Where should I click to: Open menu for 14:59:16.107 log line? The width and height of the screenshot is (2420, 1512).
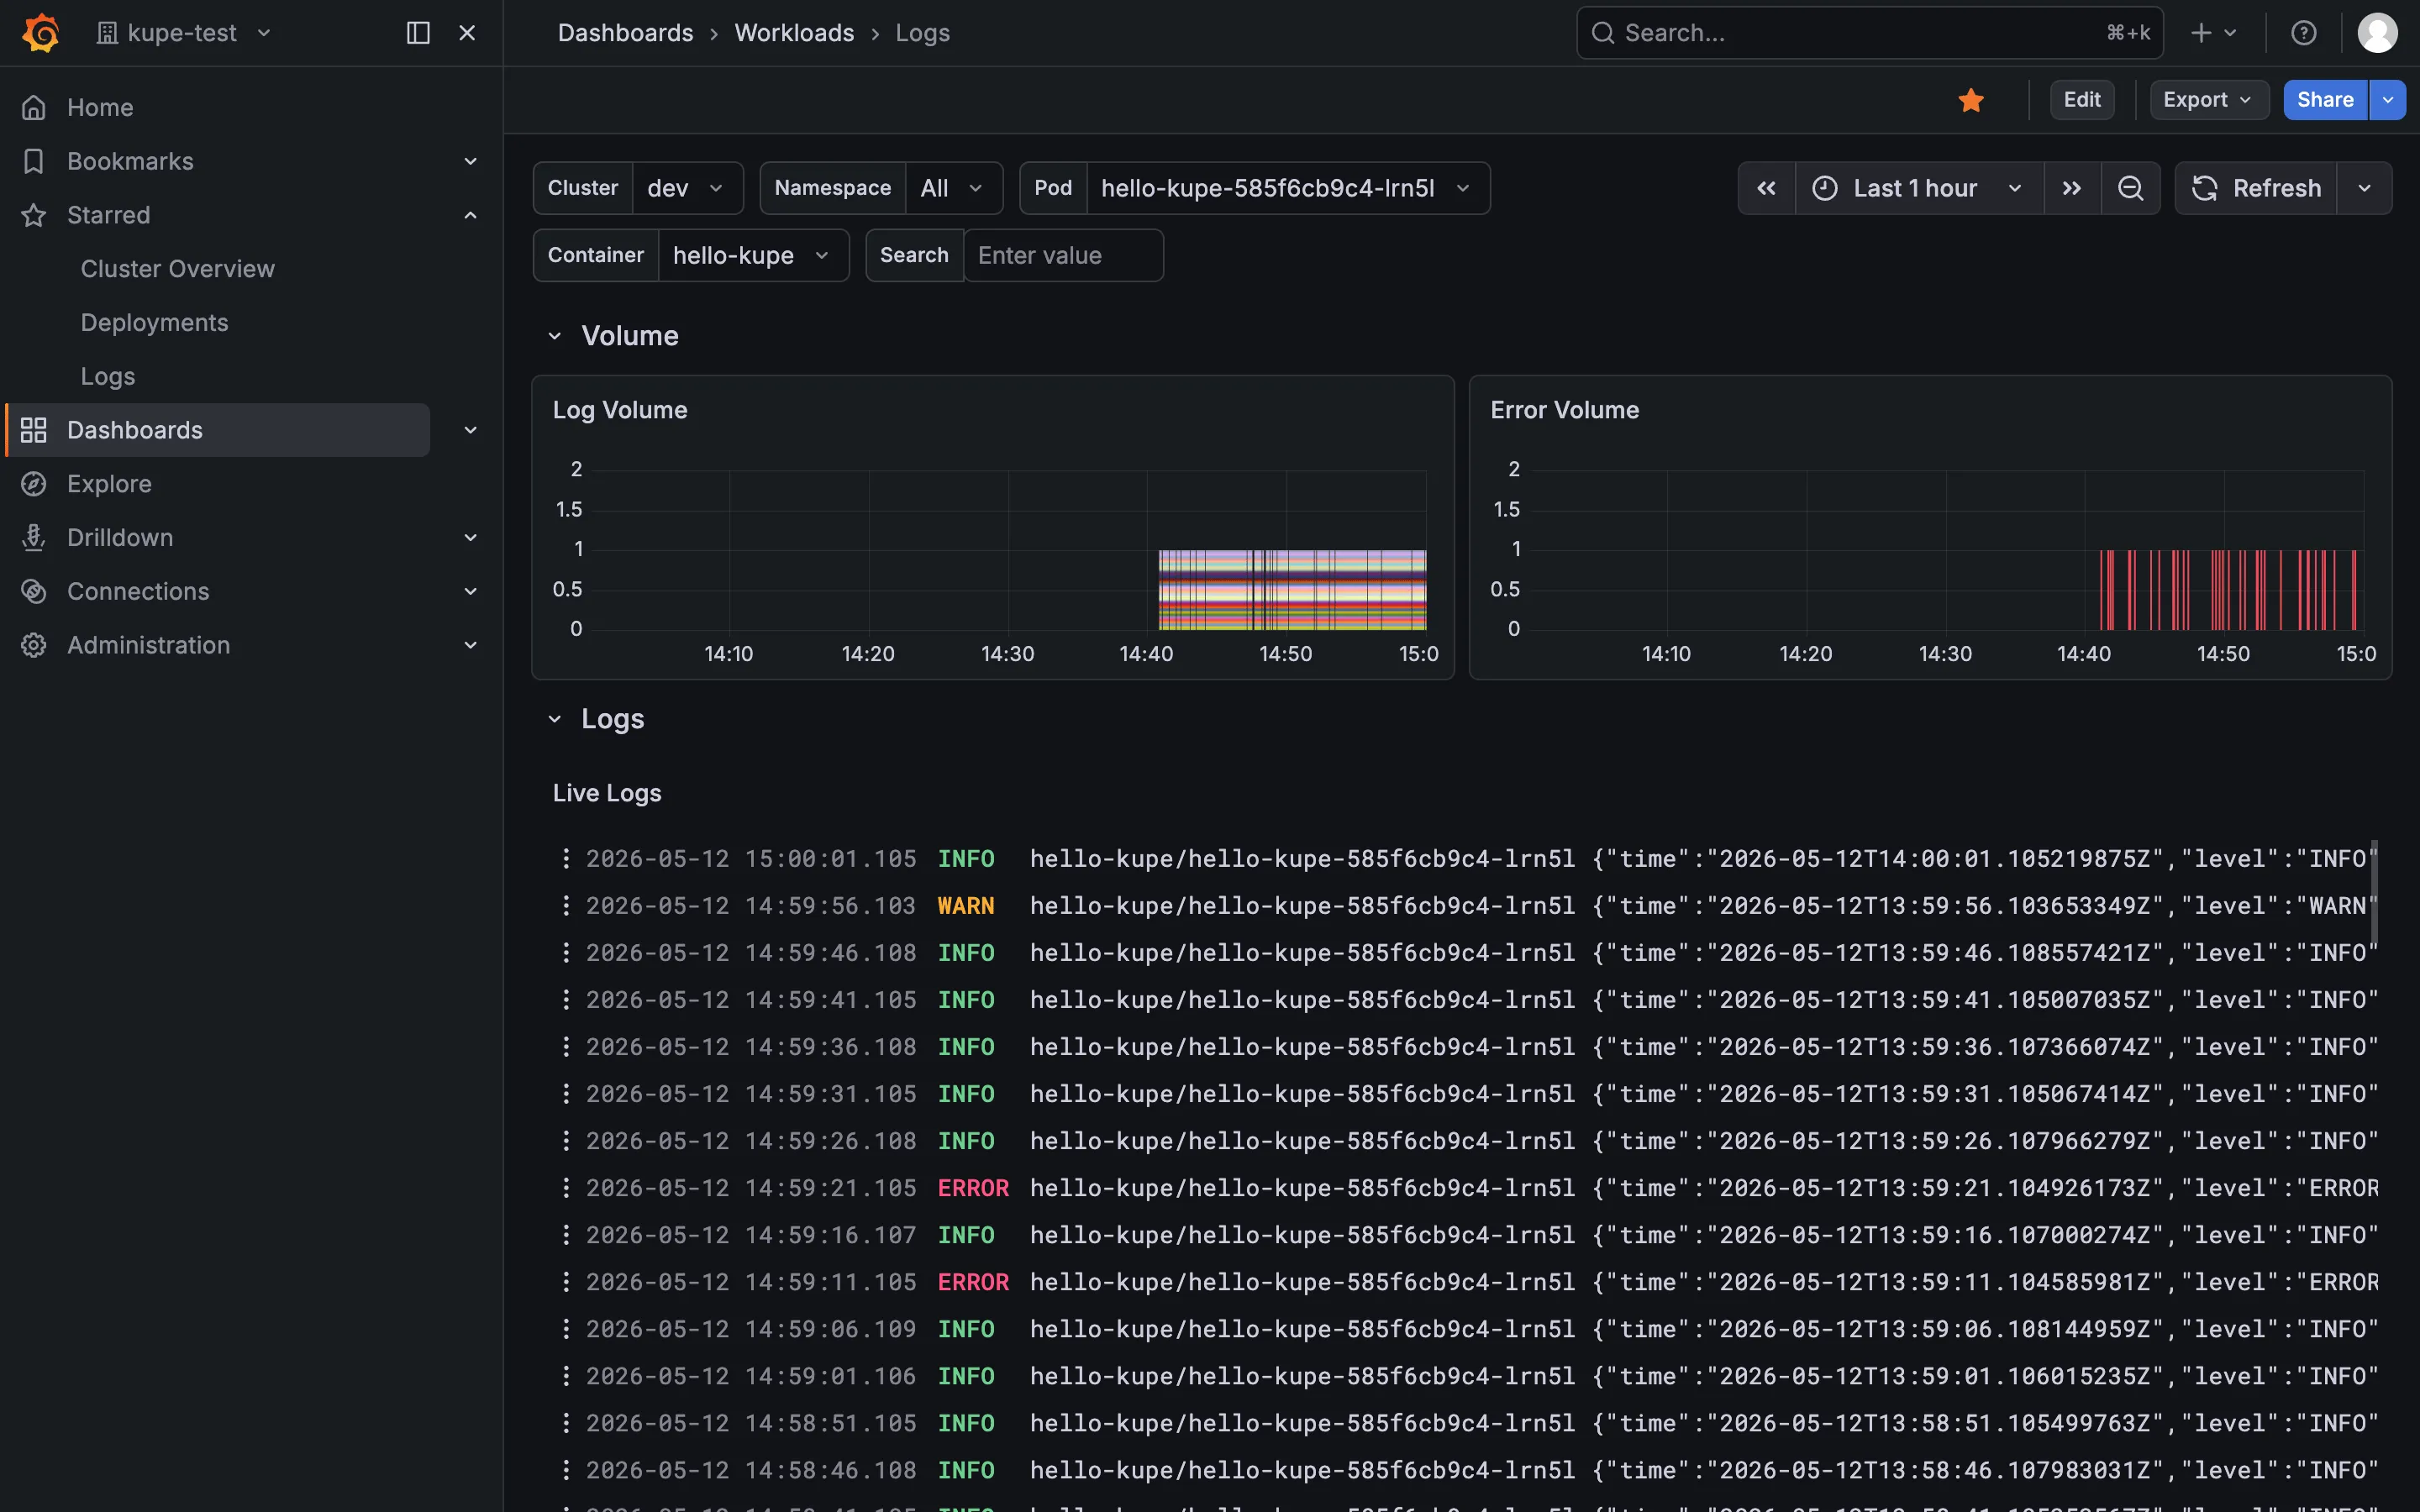tap(566, 1234)
